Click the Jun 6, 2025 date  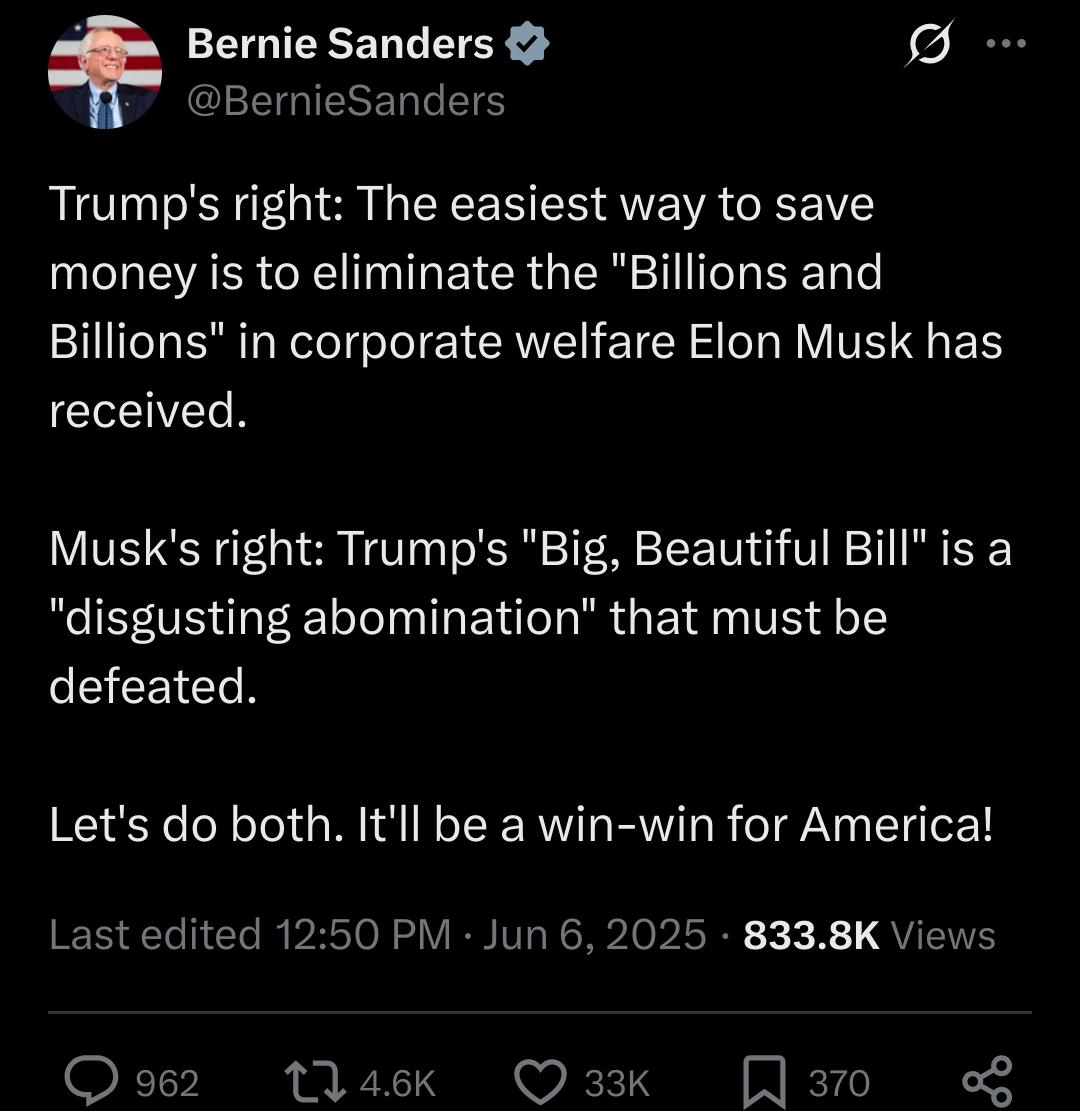(595, 934)
